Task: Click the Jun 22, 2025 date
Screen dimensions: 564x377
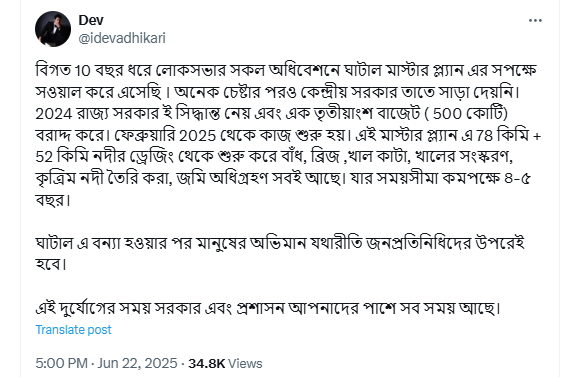Action: tap(137, 363)
